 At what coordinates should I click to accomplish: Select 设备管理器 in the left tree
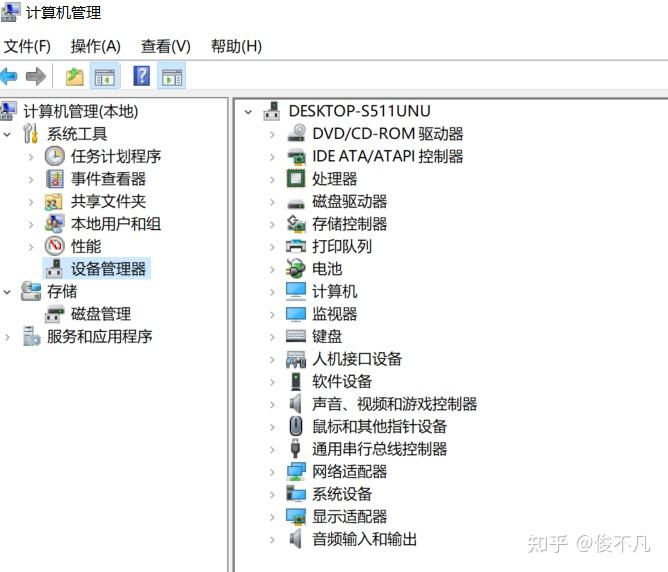point(108,269)
